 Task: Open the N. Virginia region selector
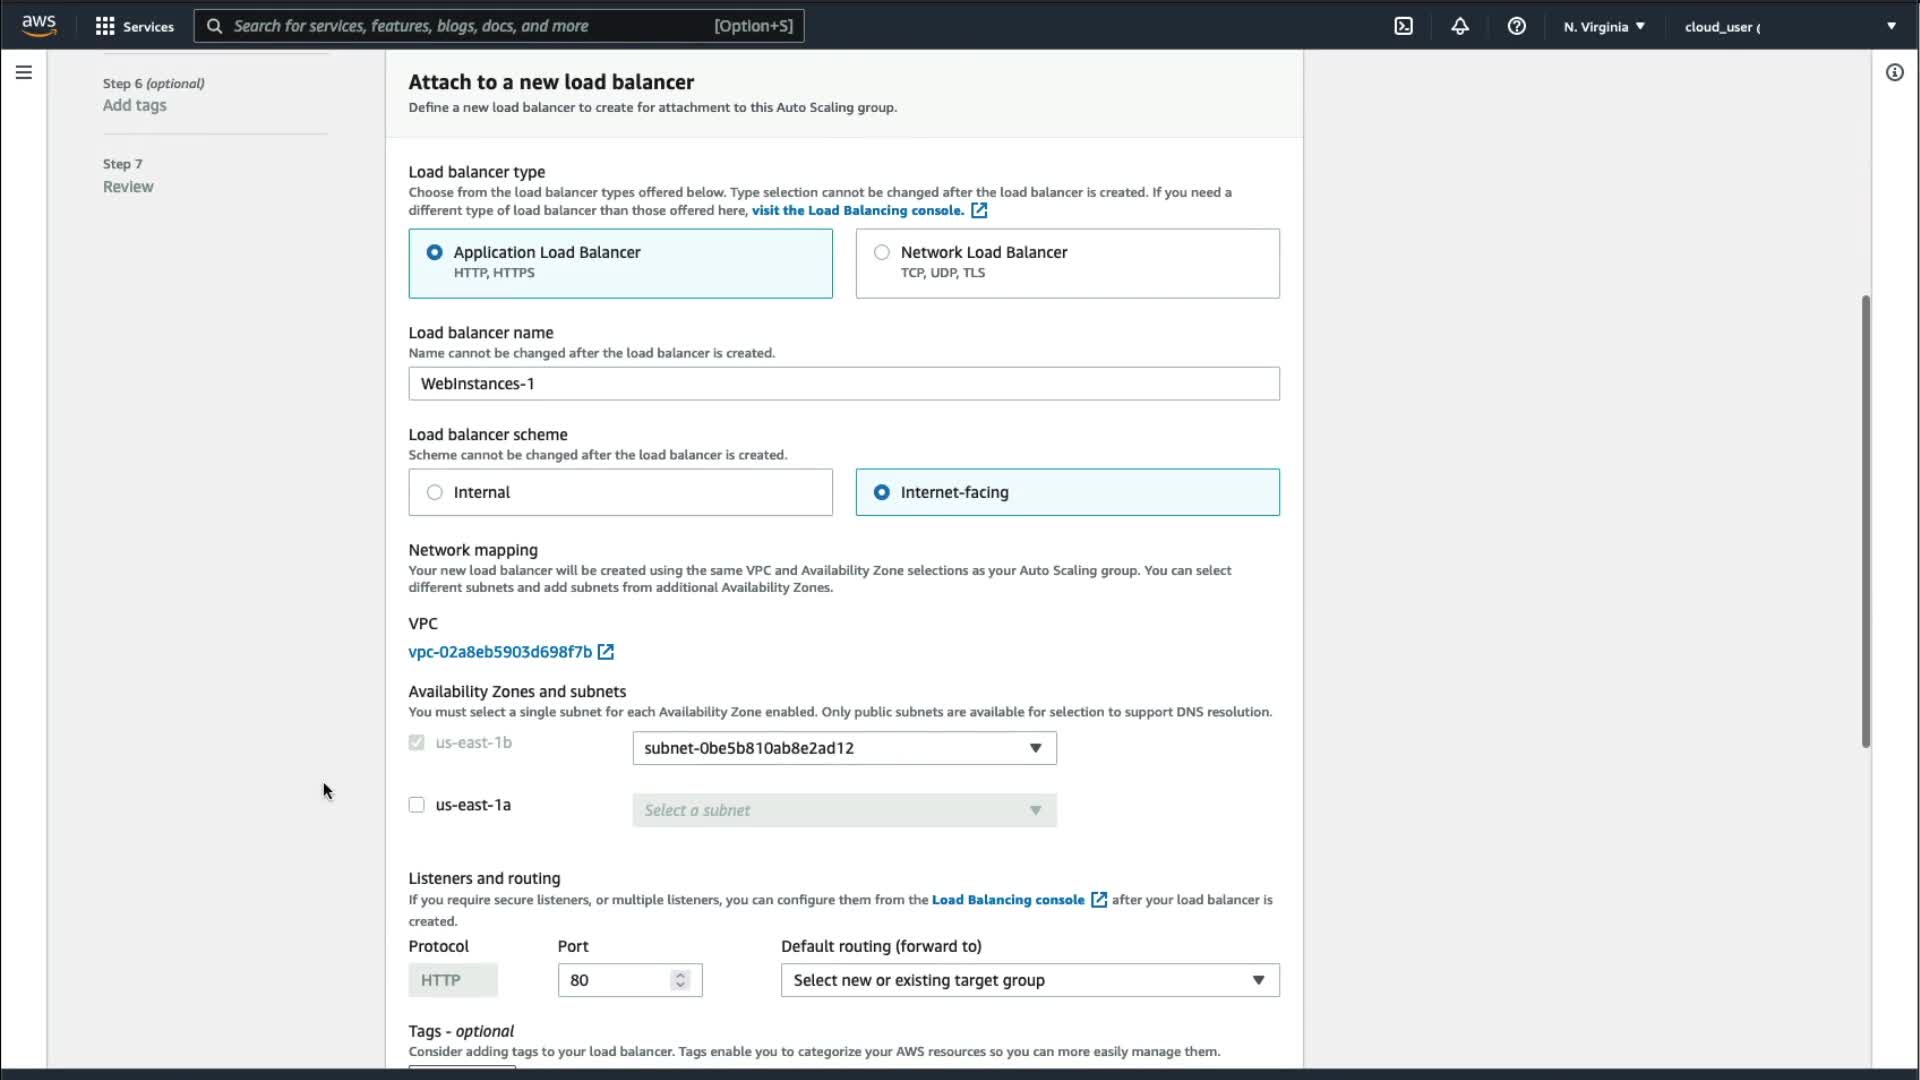pyautogui.click(x=1604, y=26)
